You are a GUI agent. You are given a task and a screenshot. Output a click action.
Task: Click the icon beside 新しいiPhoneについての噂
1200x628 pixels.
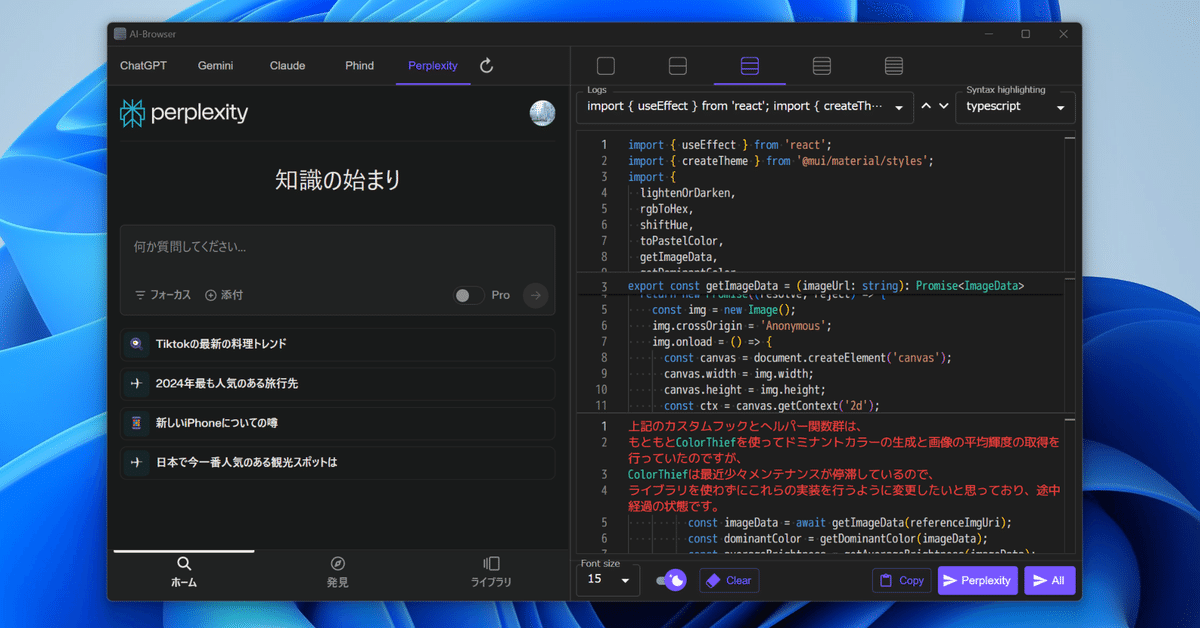[x=137, y=423]
